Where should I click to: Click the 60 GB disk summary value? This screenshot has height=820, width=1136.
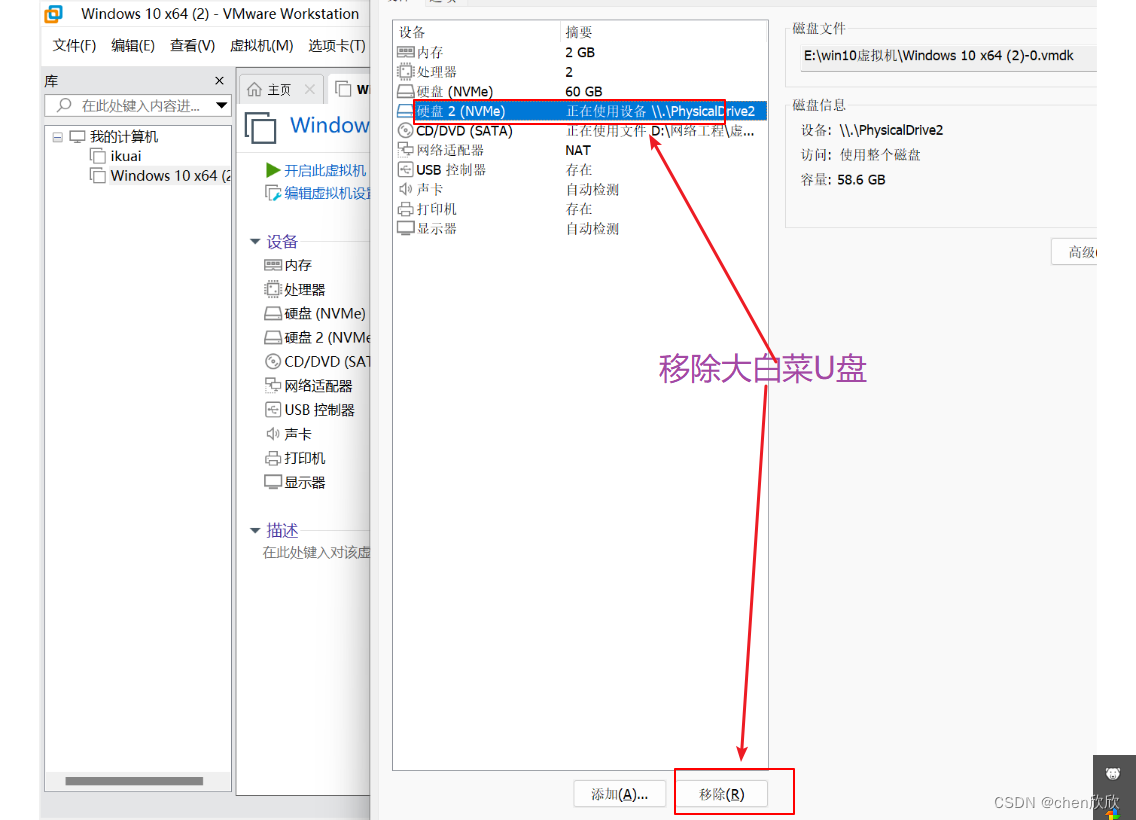point(583,91)
